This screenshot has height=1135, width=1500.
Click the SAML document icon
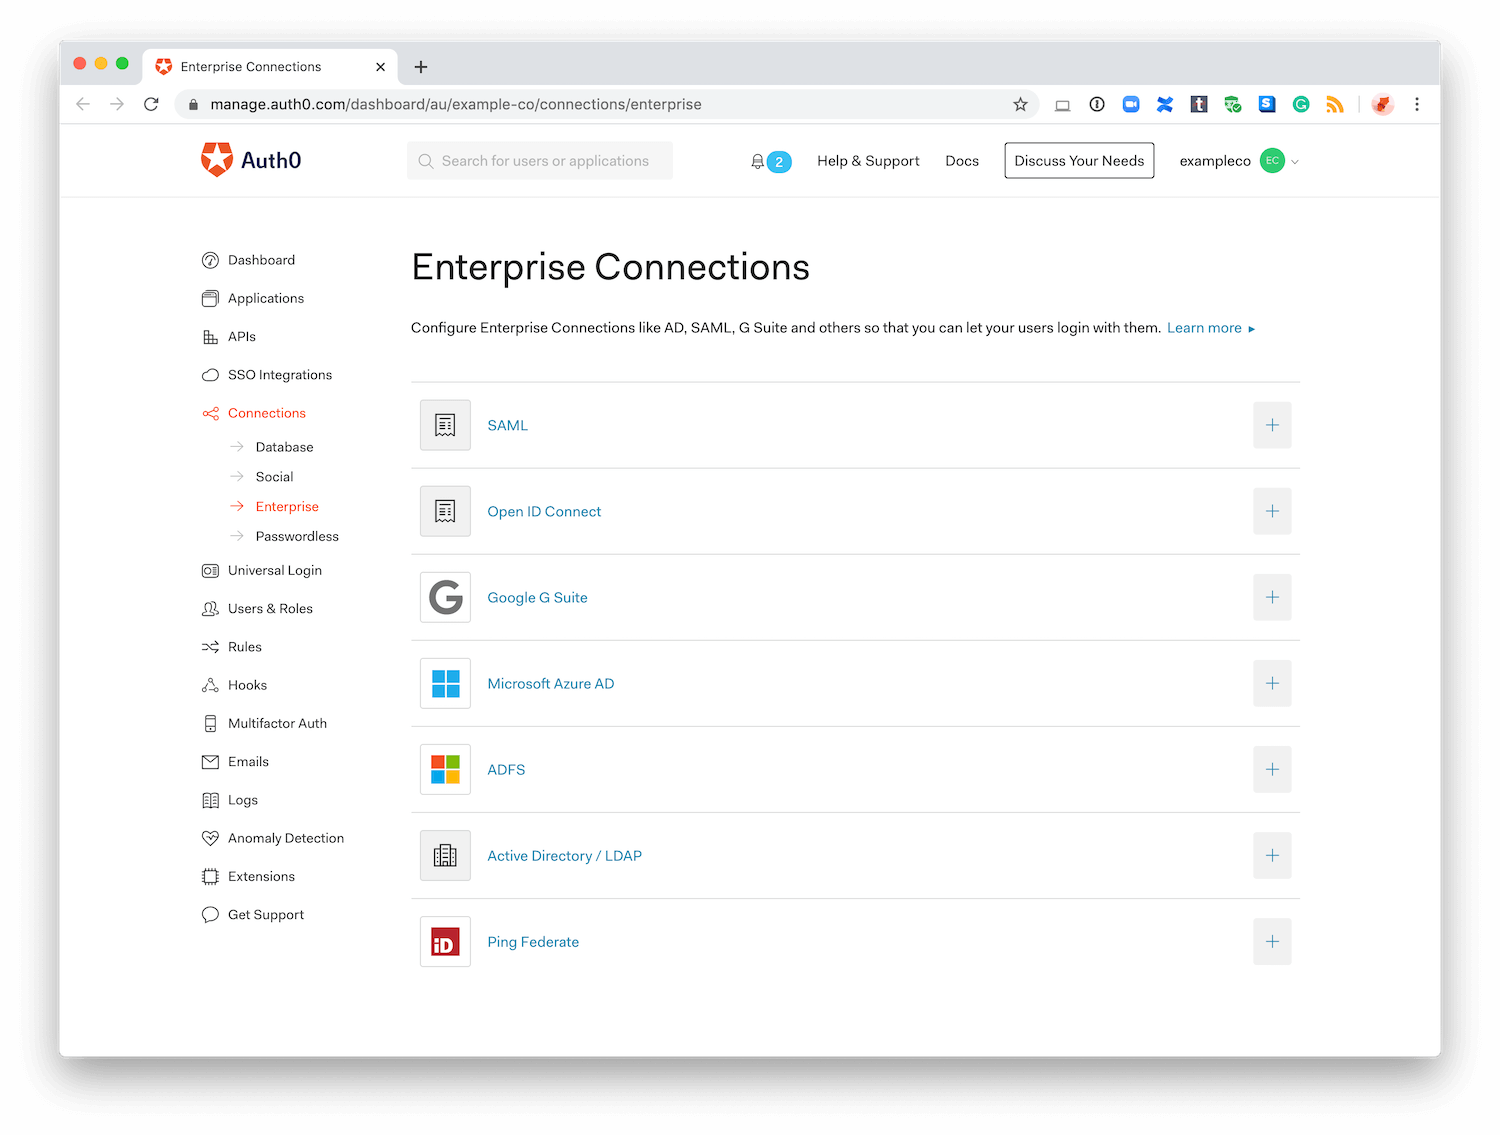444,425
